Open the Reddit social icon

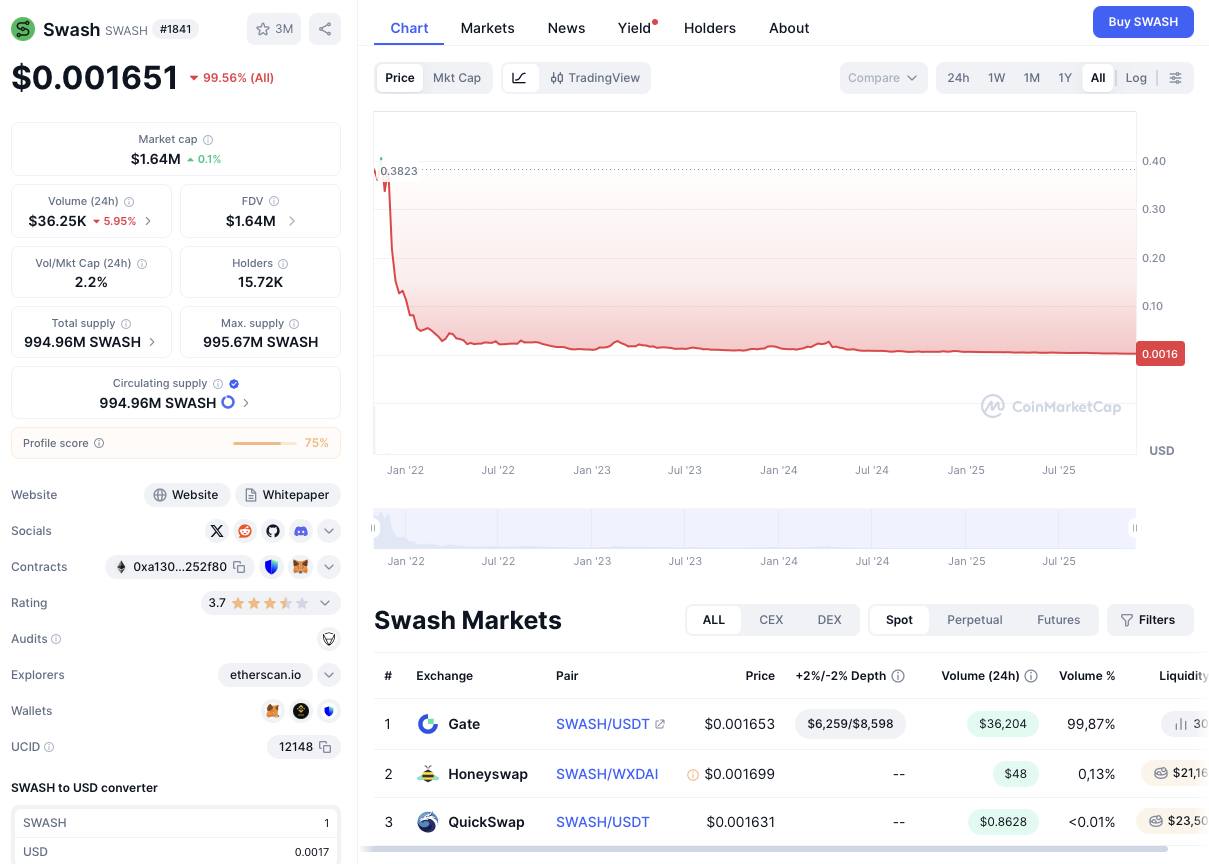[x=245, y=531]
